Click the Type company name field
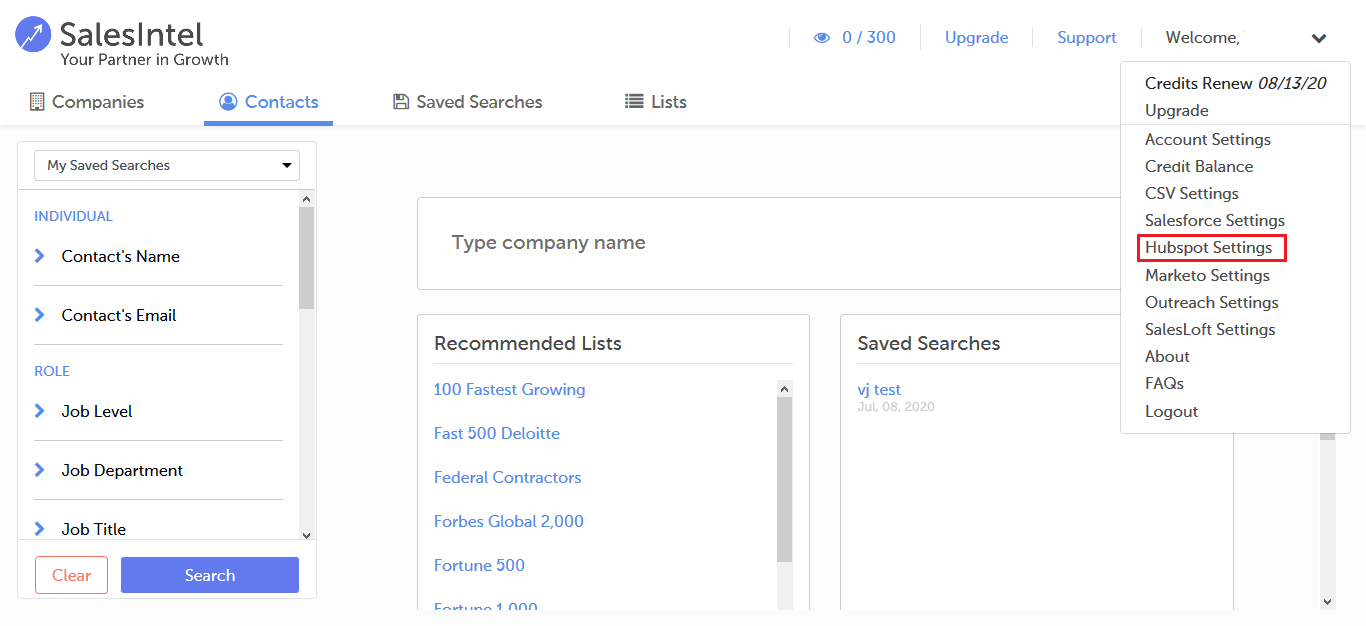This screenshot has height=626, width=1366. [770, 243]
